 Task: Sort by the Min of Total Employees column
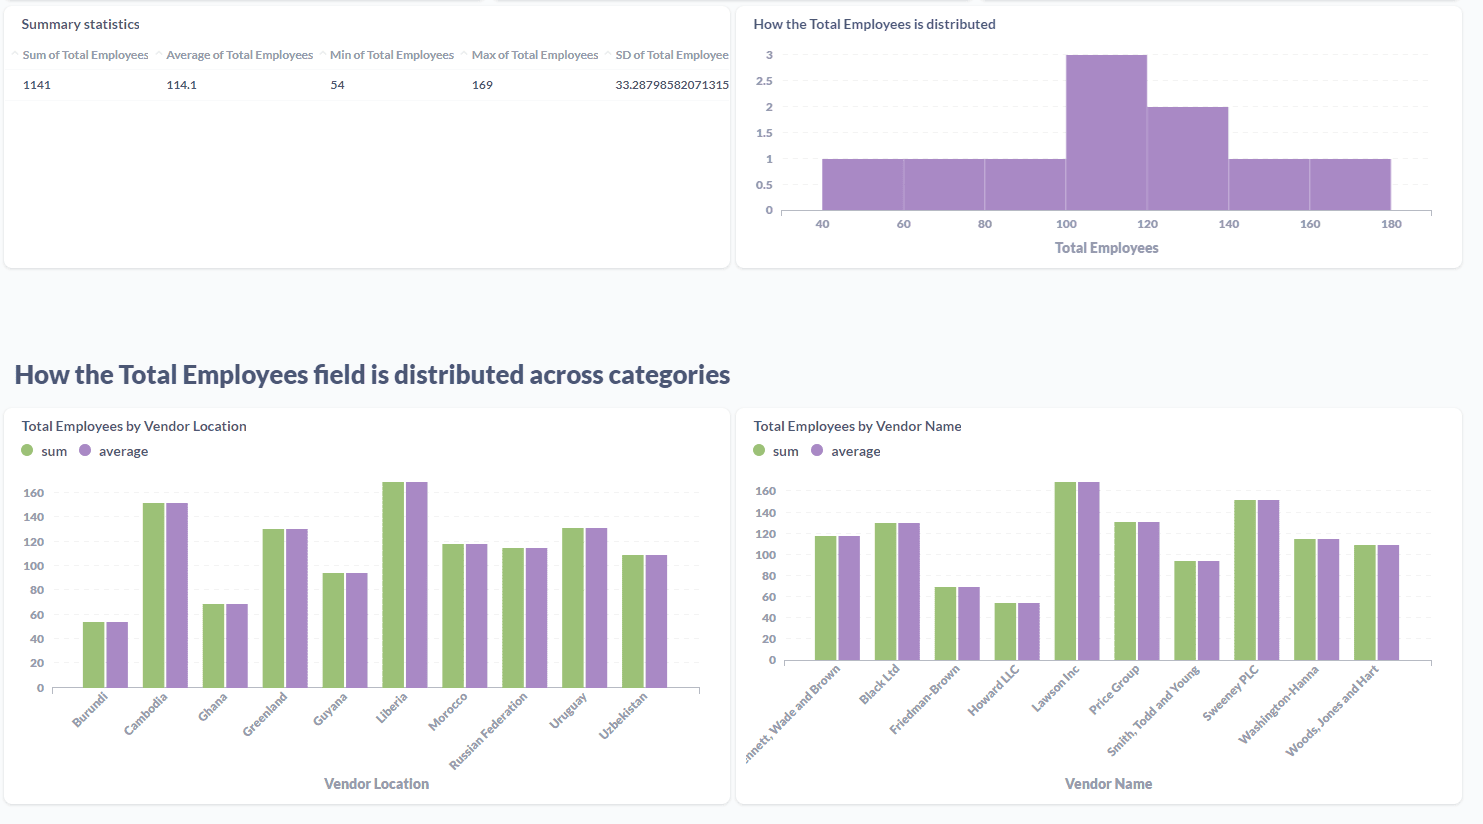pyautogui.click(x=391, y=55)
